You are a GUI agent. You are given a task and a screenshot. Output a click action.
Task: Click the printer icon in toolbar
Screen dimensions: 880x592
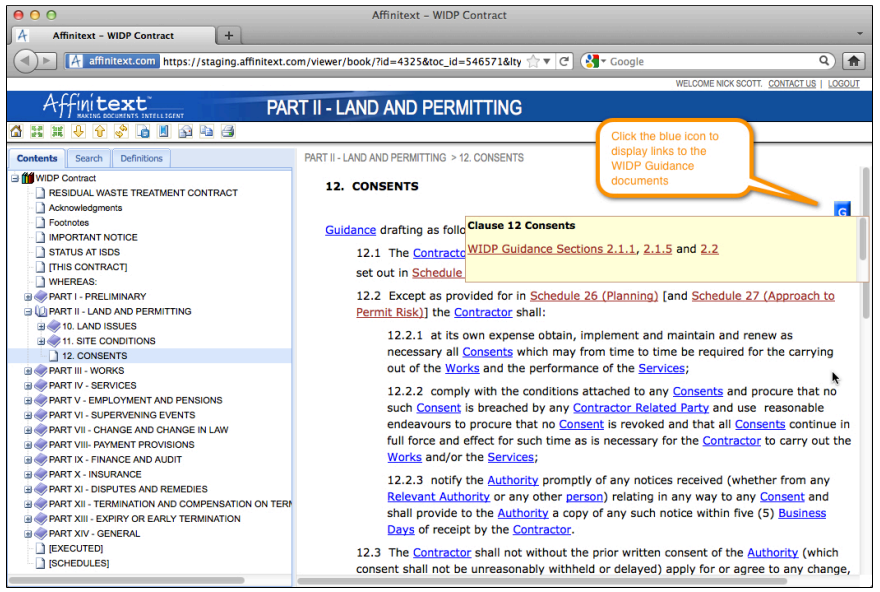tap(227, 131)
